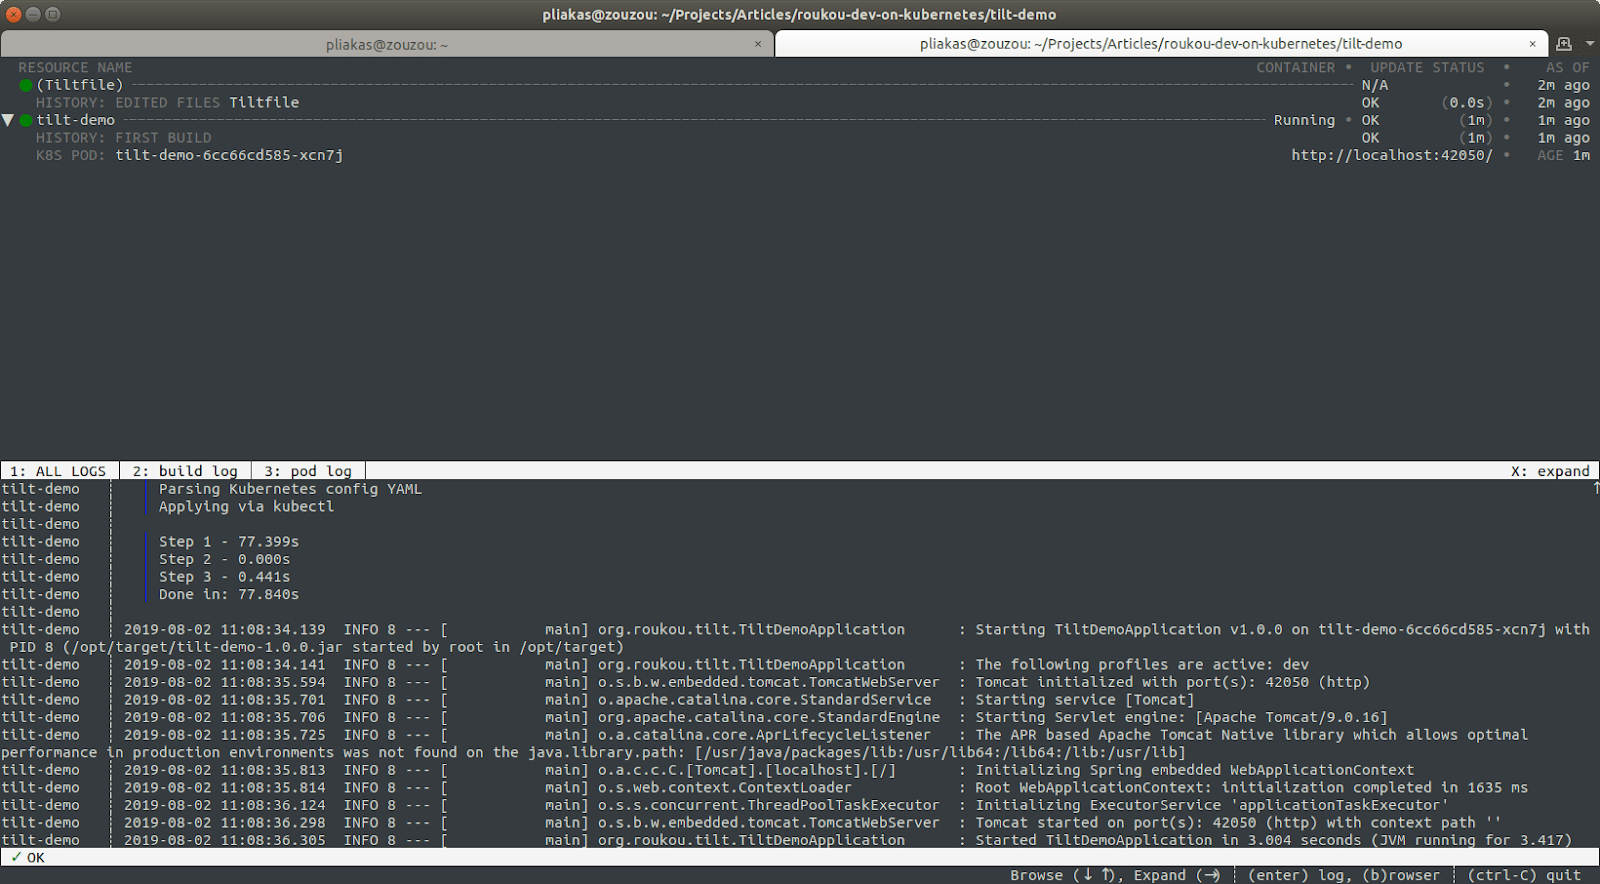Select the (Tiltfile) resource row
Viewport: 1600px width, 884px height.
click(80, 85)
